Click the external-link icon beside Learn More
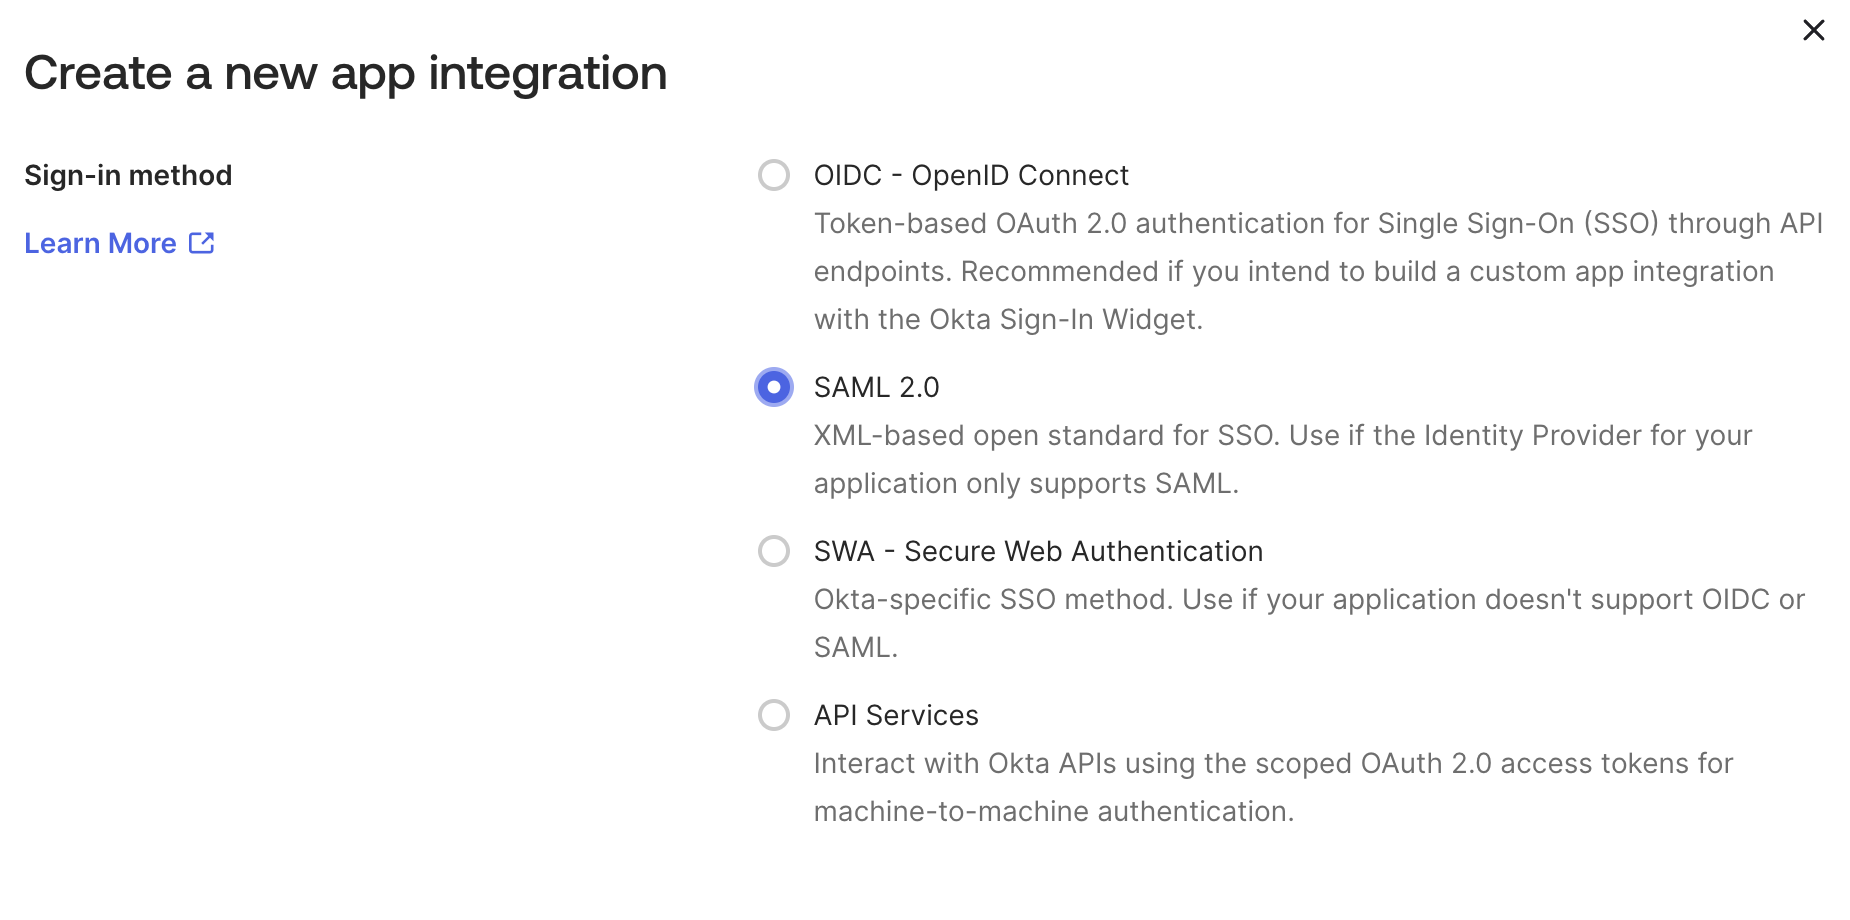Viewport: 1850px width, 920px height. [202, 243]
